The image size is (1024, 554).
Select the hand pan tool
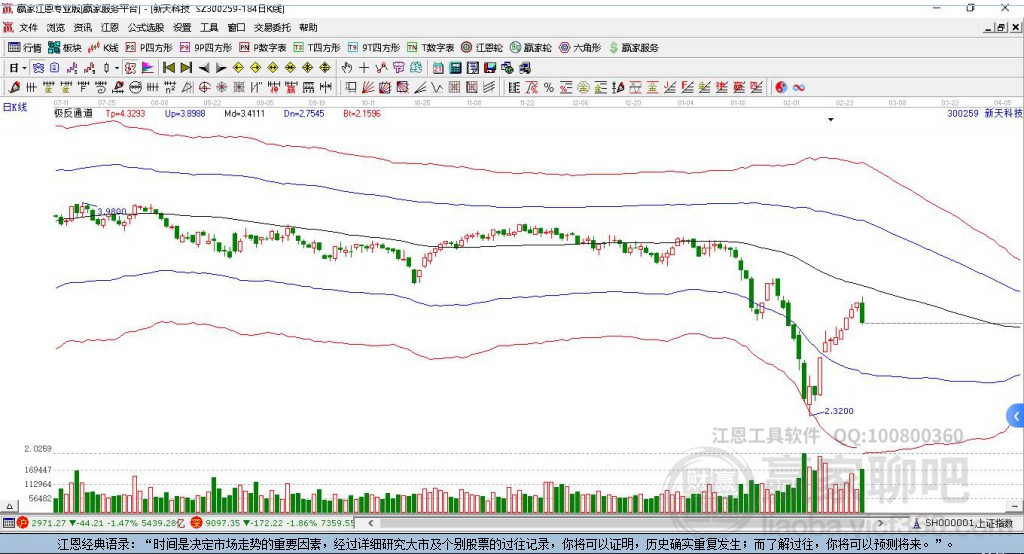[347, 68]
